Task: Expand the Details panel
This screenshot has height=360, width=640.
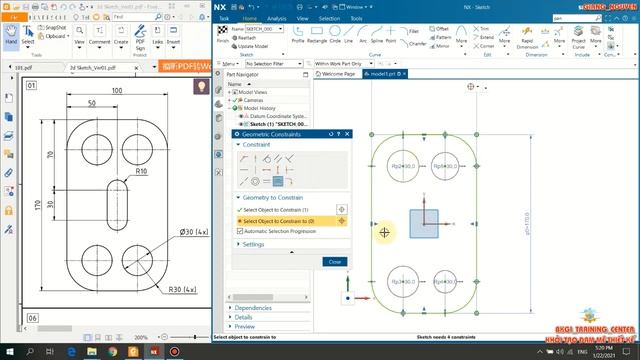Action: (230, 317)
